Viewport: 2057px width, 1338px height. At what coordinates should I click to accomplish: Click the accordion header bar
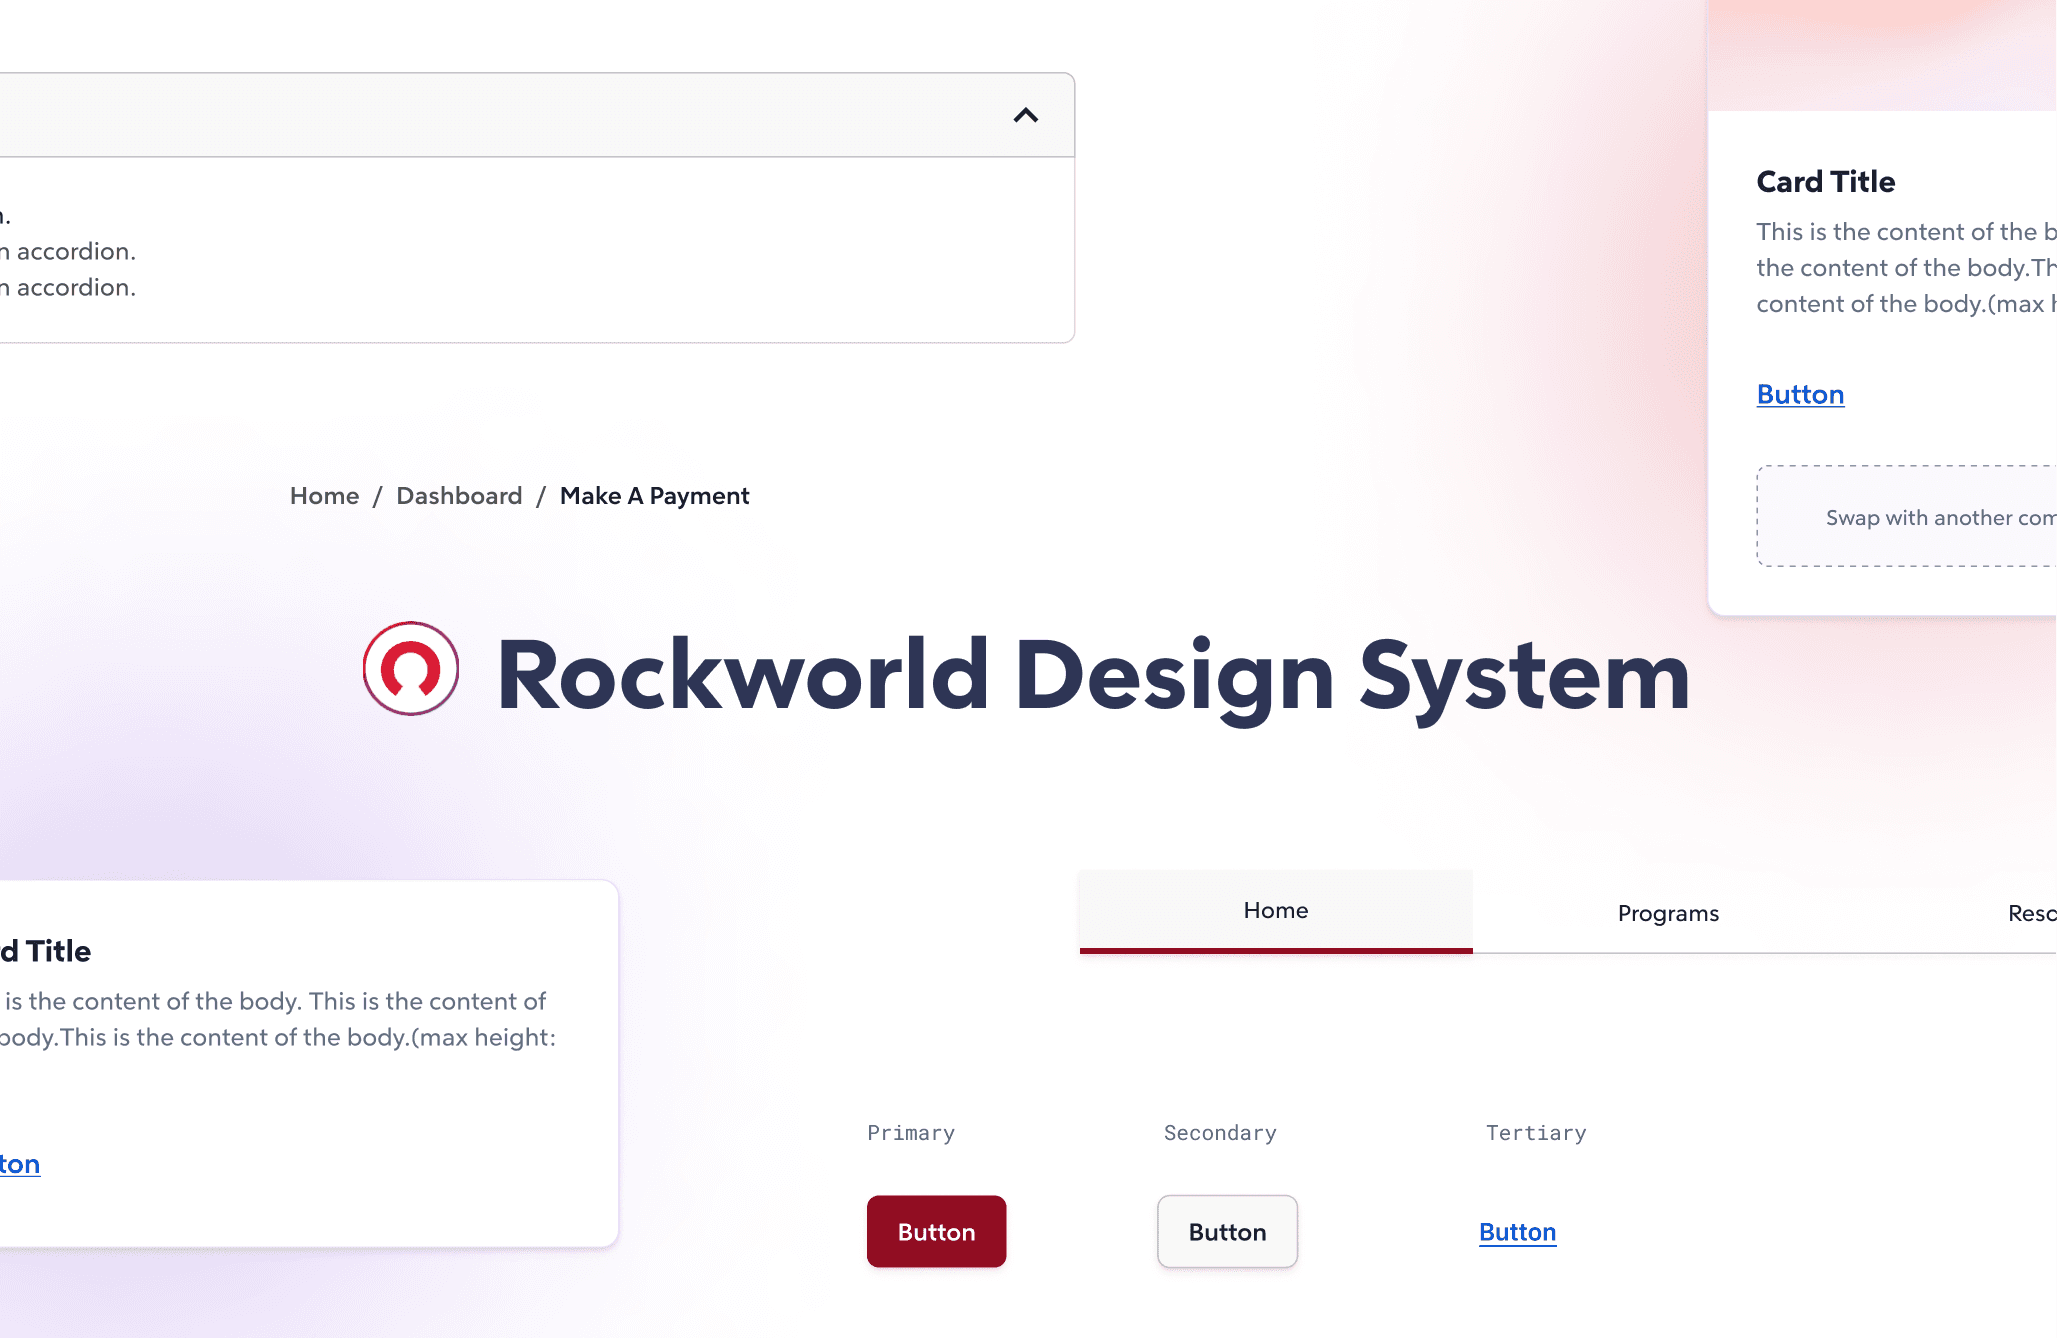[x=500, y=116]
